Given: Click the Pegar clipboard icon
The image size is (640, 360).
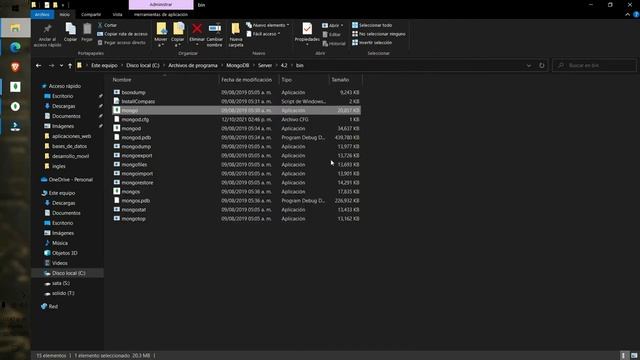Looking at the screenshot, I should pos(87,32).
